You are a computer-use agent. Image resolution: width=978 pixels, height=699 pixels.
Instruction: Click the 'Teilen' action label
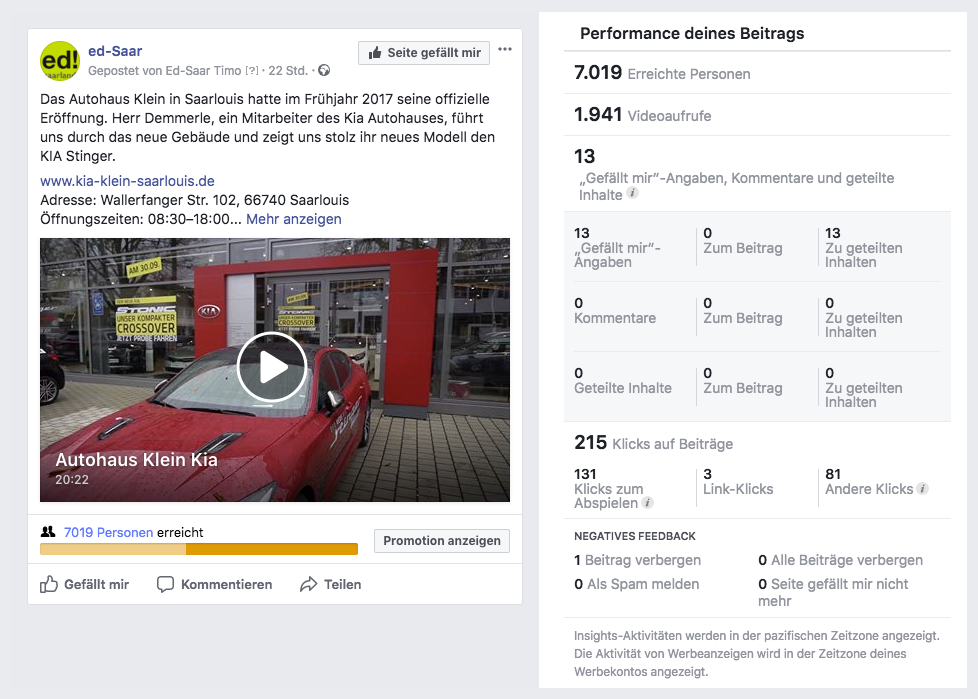[x=342, y=585]
